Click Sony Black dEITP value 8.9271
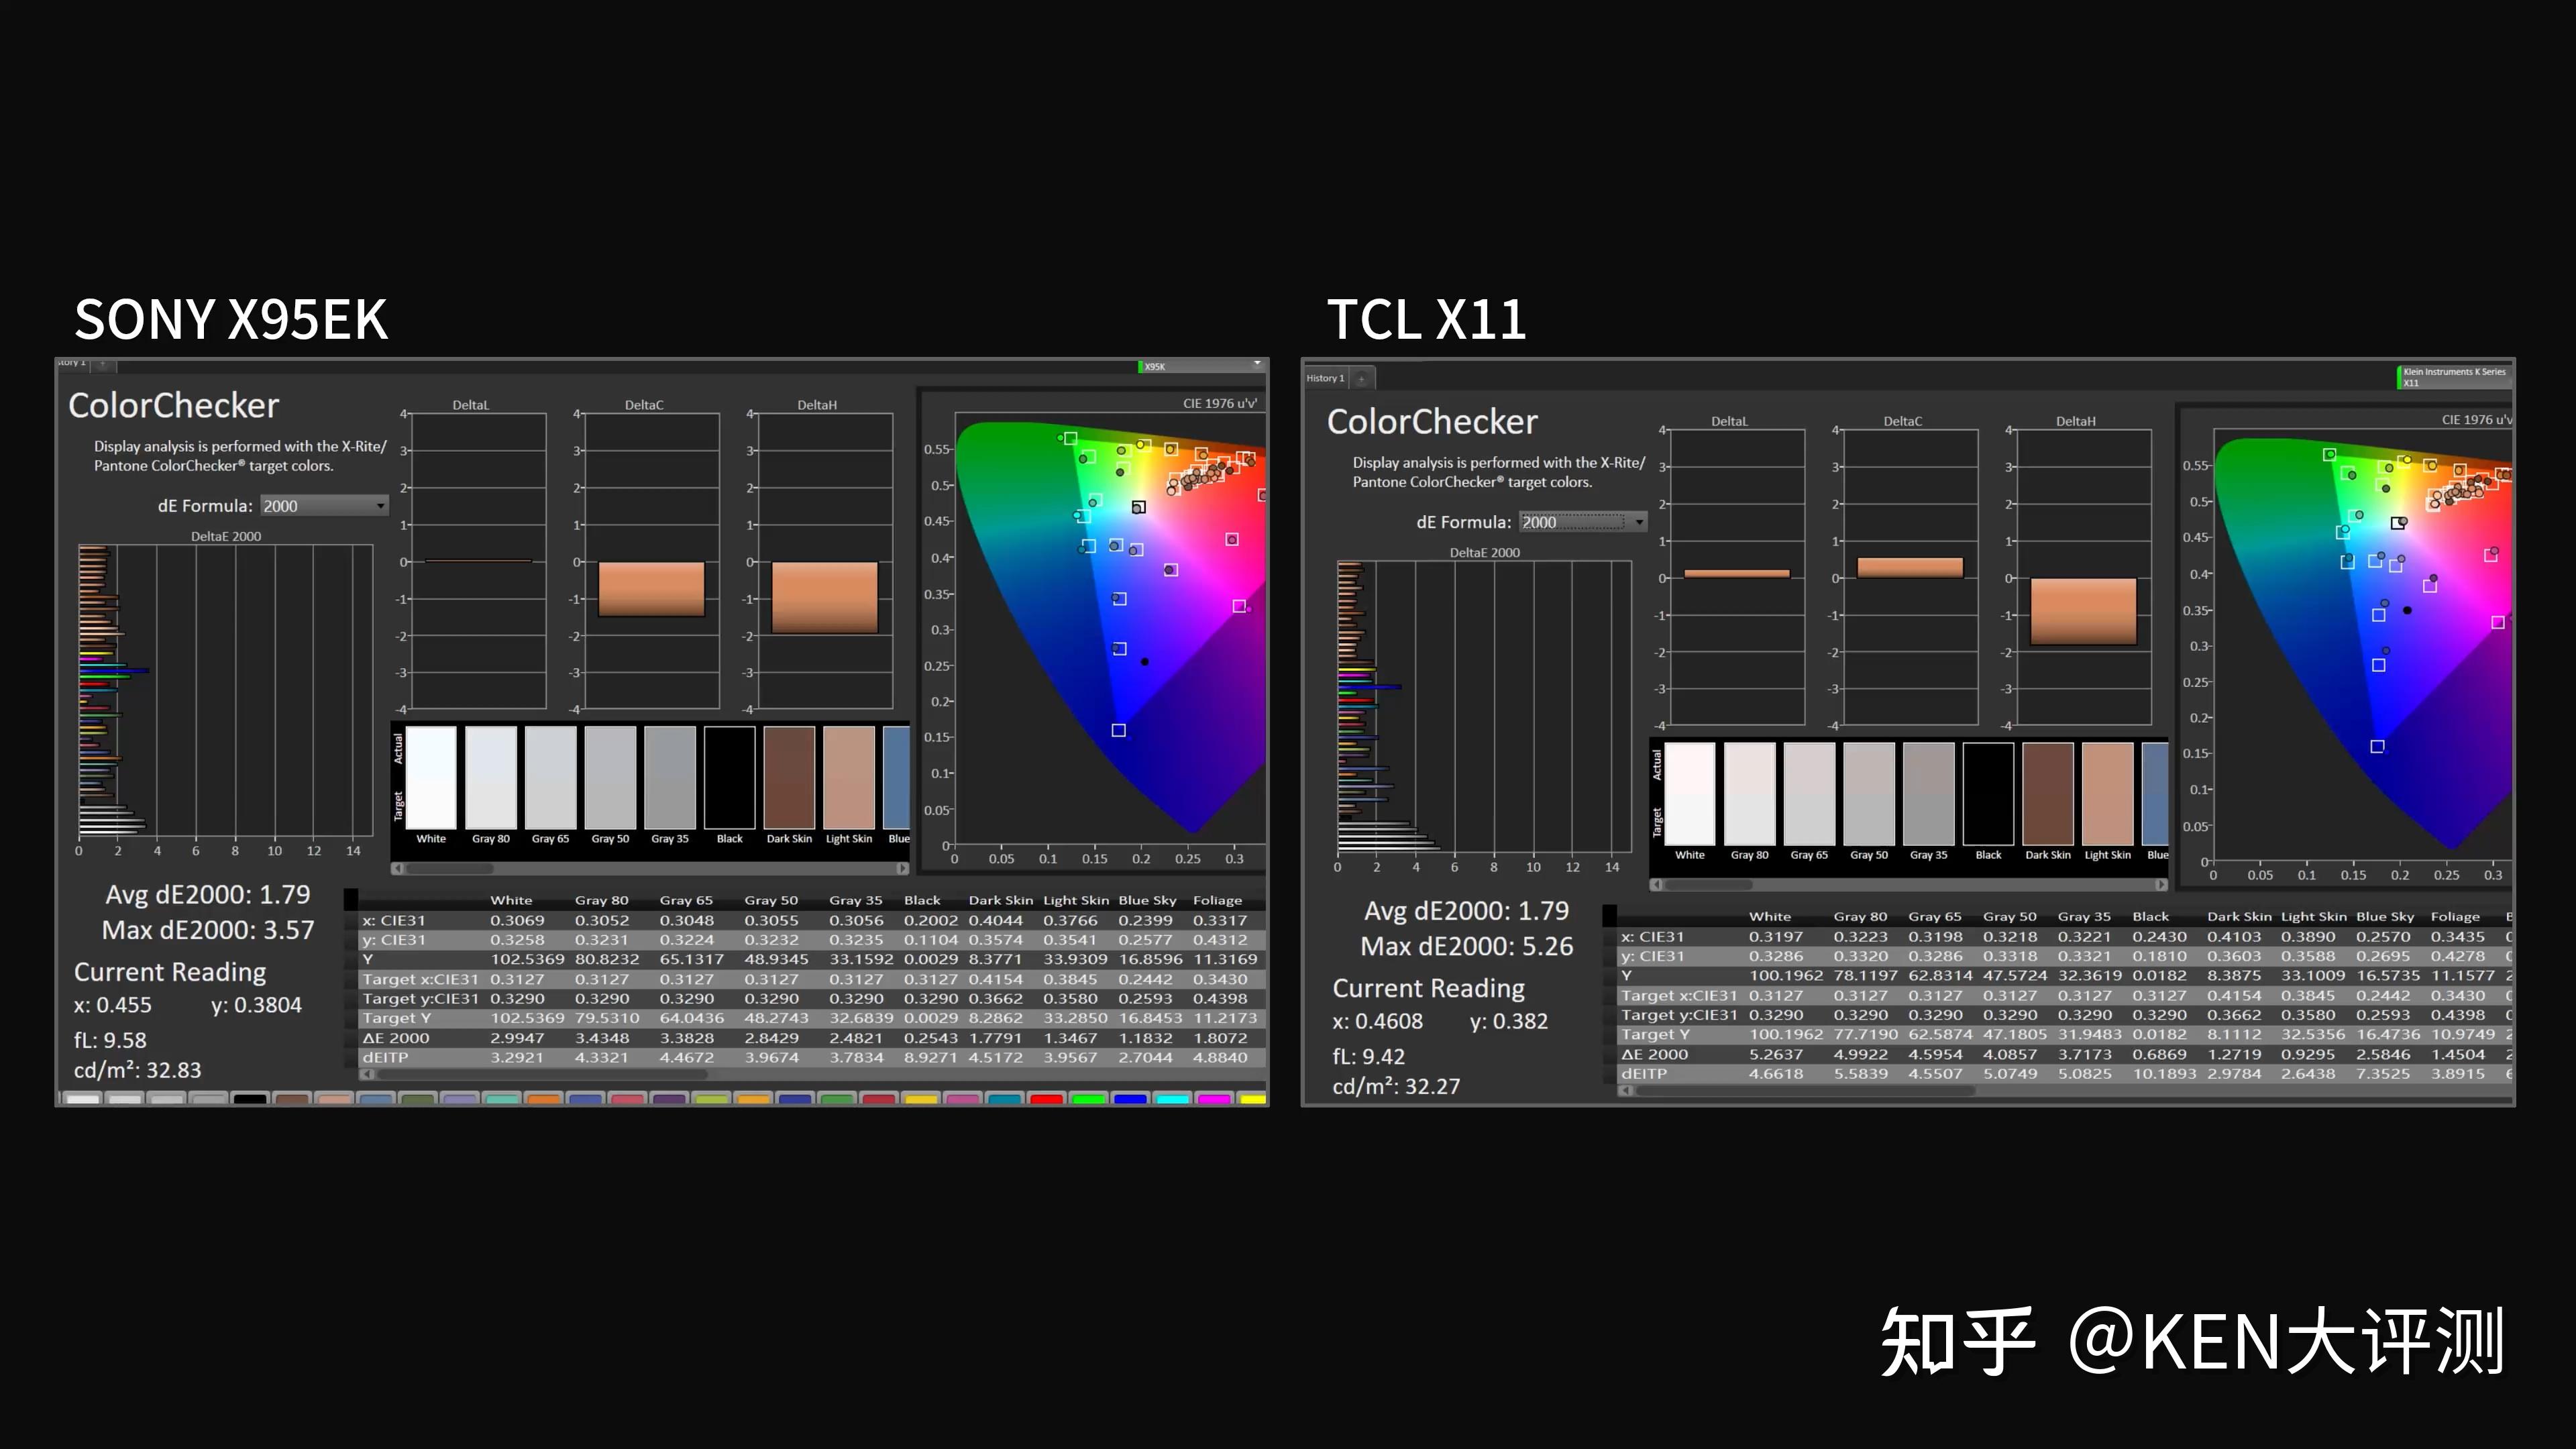 [x=931, y=1057]
